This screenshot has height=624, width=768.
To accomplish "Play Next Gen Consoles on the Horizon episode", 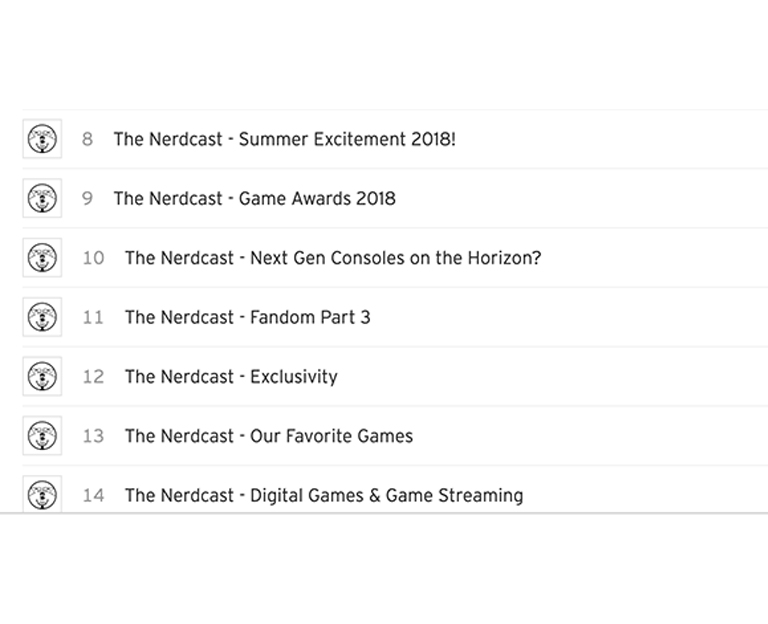I will [x=333, y=258].
